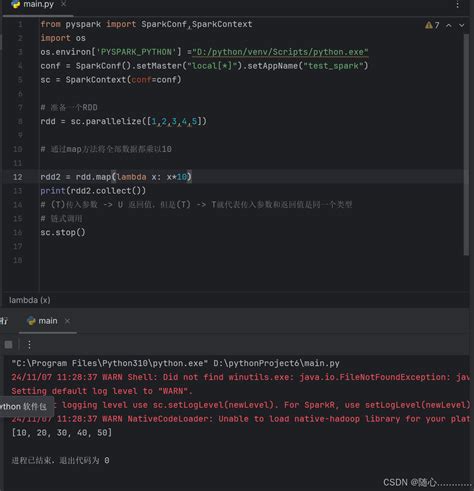Click the WARN NativeCodeLoader message
Image resolution: width=474 pixels, height=491 pixels.
[240, 419]
